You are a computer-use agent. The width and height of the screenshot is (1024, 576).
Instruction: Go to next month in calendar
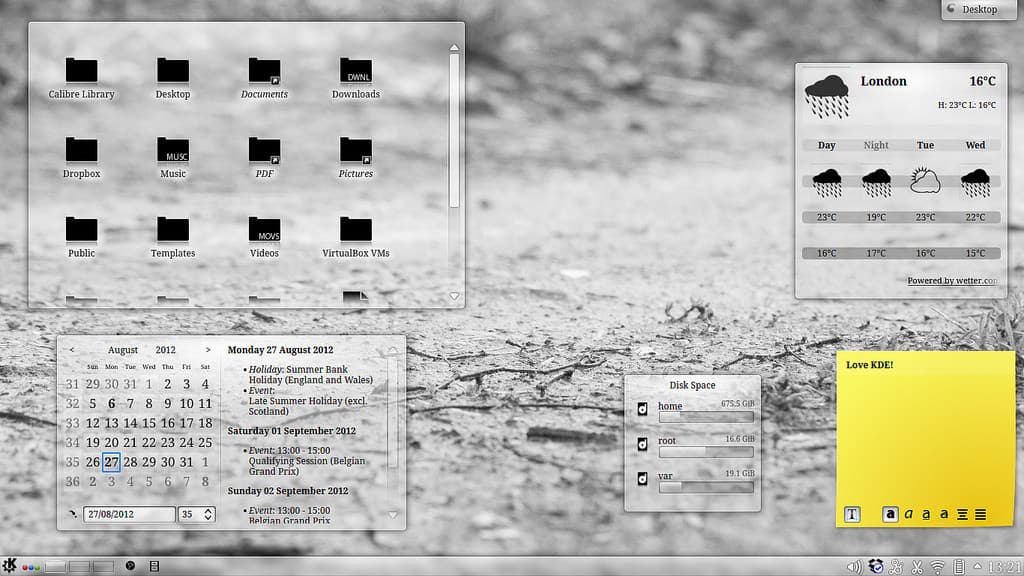208,350
